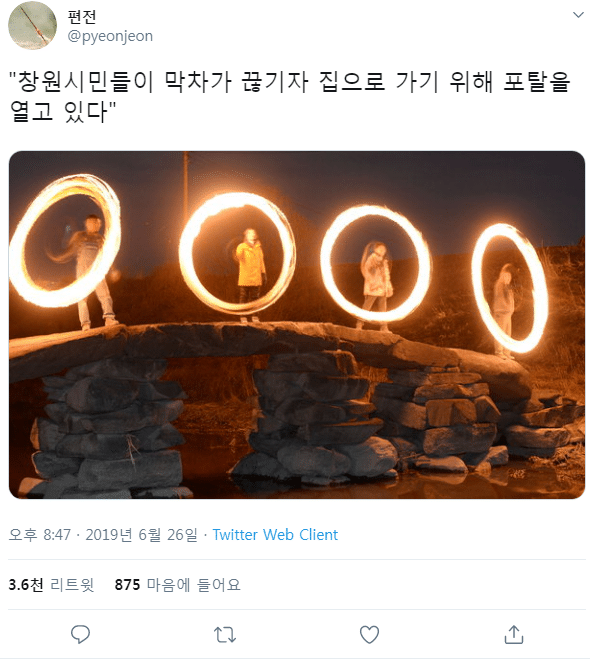Retweet this post using the retweet icon

coord(225,636)
